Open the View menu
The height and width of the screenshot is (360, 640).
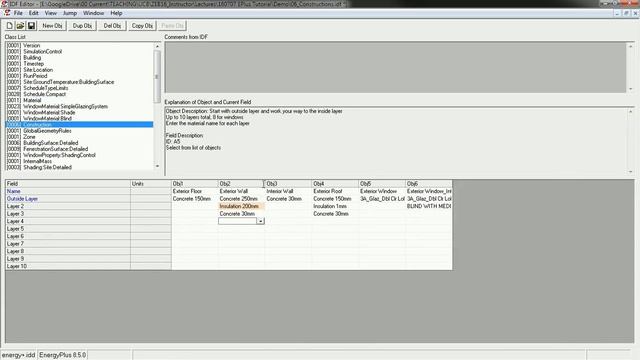coord(51,13)
